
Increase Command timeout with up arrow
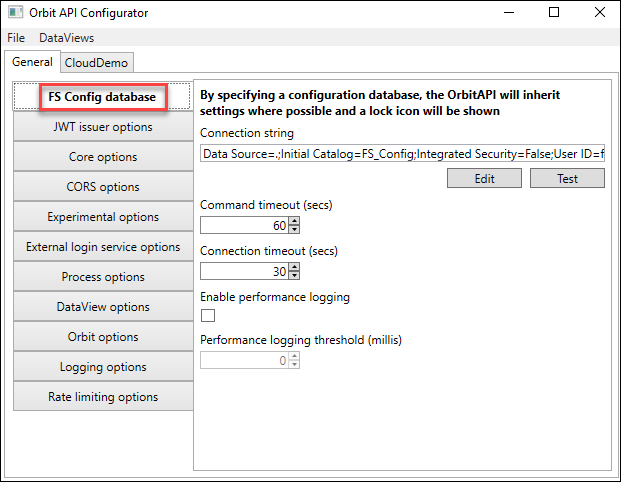[x=294, y=221]
